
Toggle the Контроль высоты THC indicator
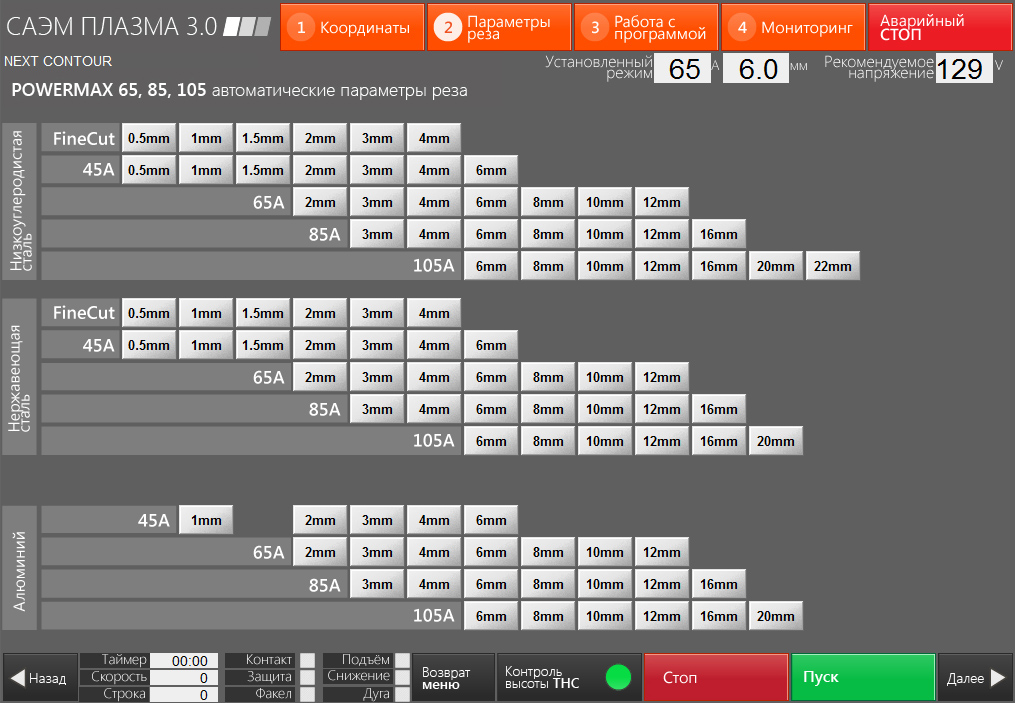[618, 677]
